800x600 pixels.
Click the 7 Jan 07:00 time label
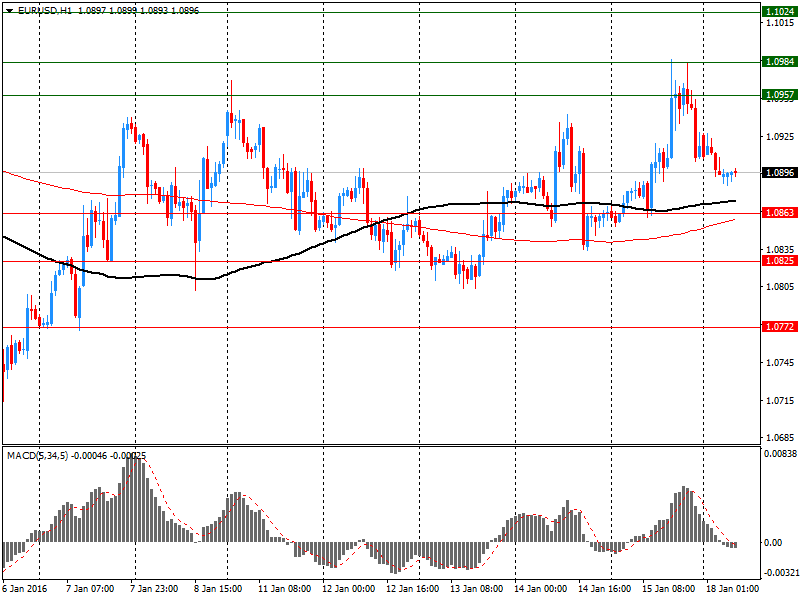coord(90,589)
